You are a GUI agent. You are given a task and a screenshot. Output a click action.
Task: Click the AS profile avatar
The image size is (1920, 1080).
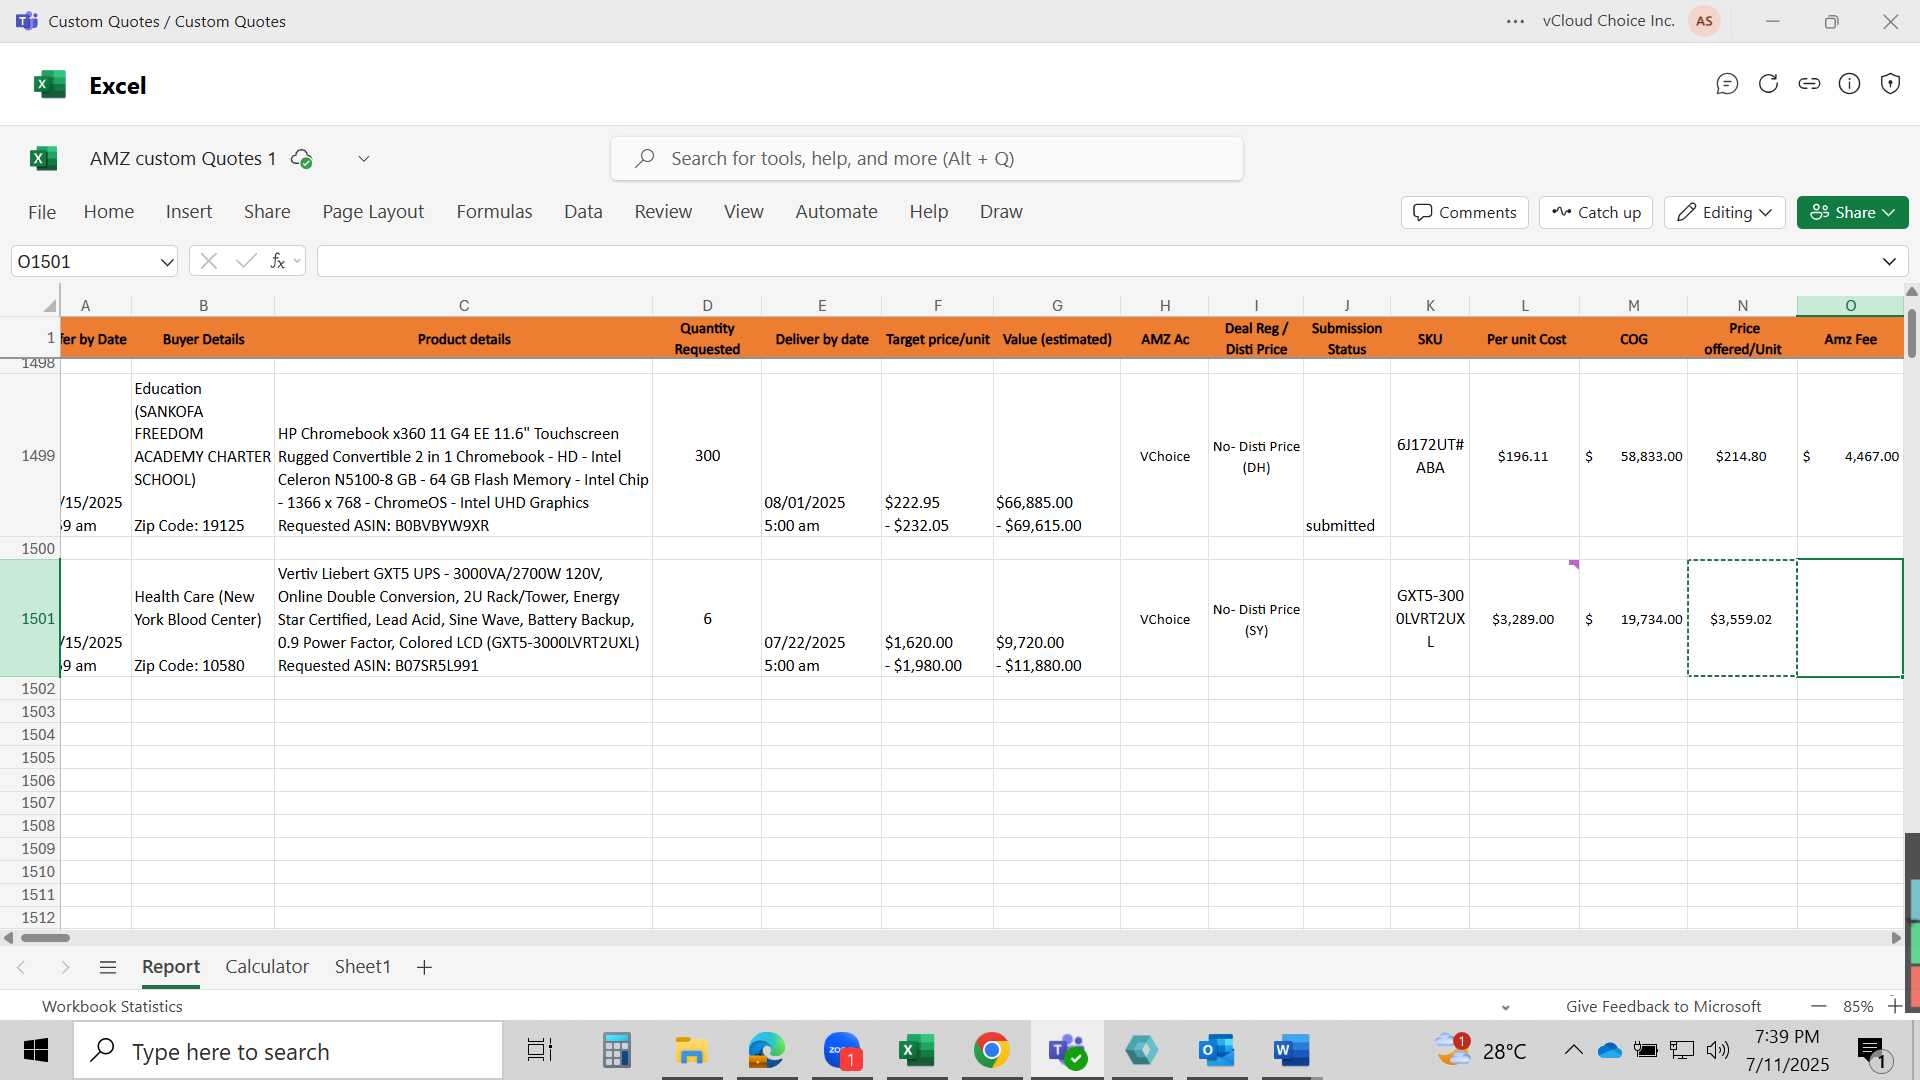click(1704, 21)
